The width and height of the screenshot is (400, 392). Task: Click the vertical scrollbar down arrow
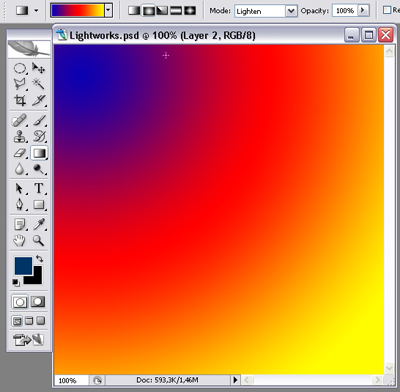389,368
